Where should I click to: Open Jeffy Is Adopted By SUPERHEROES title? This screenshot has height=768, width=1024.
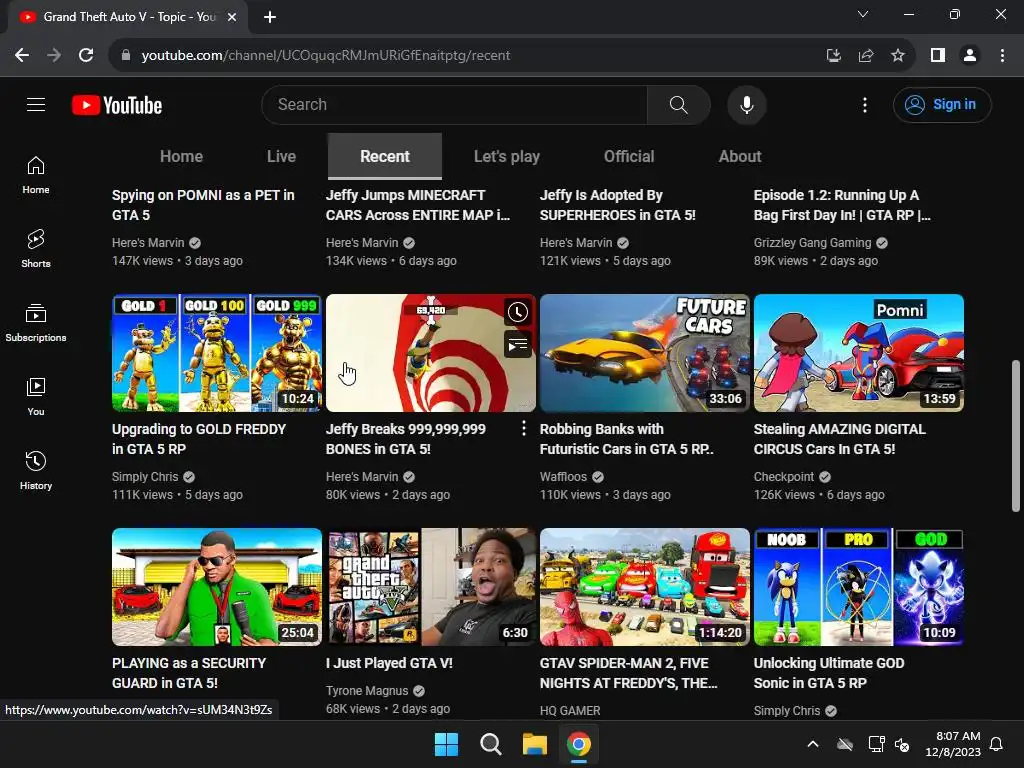point(618,205)
